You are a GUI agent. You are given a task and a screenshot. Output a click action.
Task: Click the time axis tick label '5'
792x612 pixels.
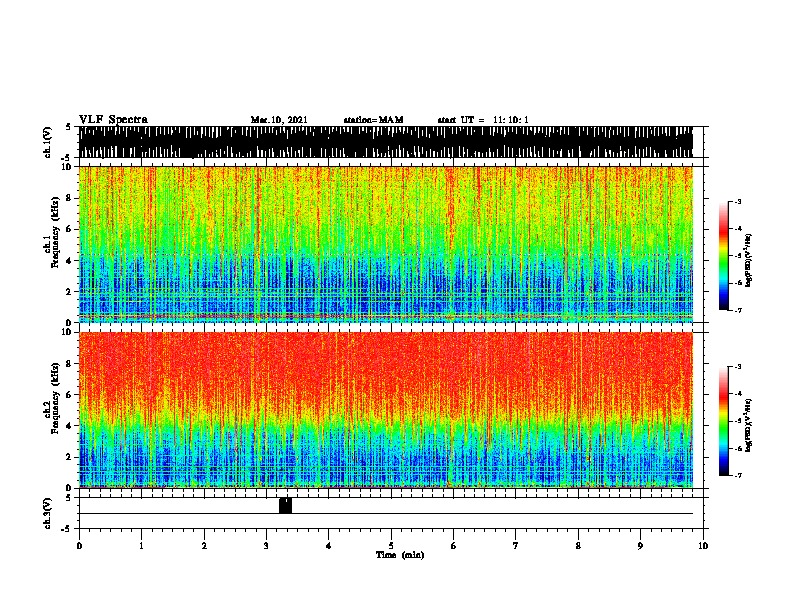391,545
